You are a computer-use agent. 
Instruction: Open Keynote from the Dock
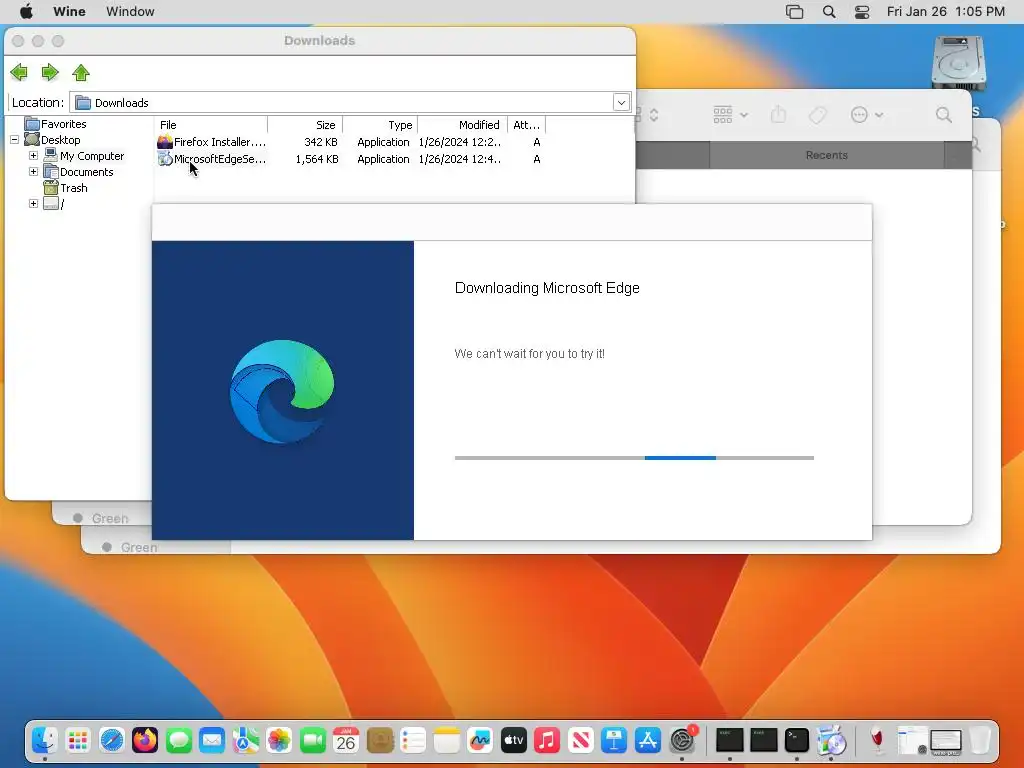[615, 740]
